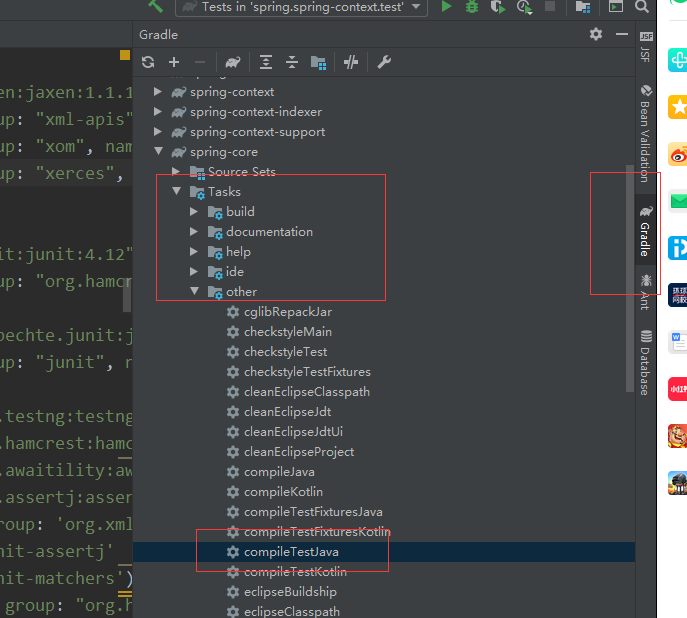Click the Debug bug icon
Image resolution: width=687 pixels, height=618 pixels.
pyautogui.click(x=472, y=7)
